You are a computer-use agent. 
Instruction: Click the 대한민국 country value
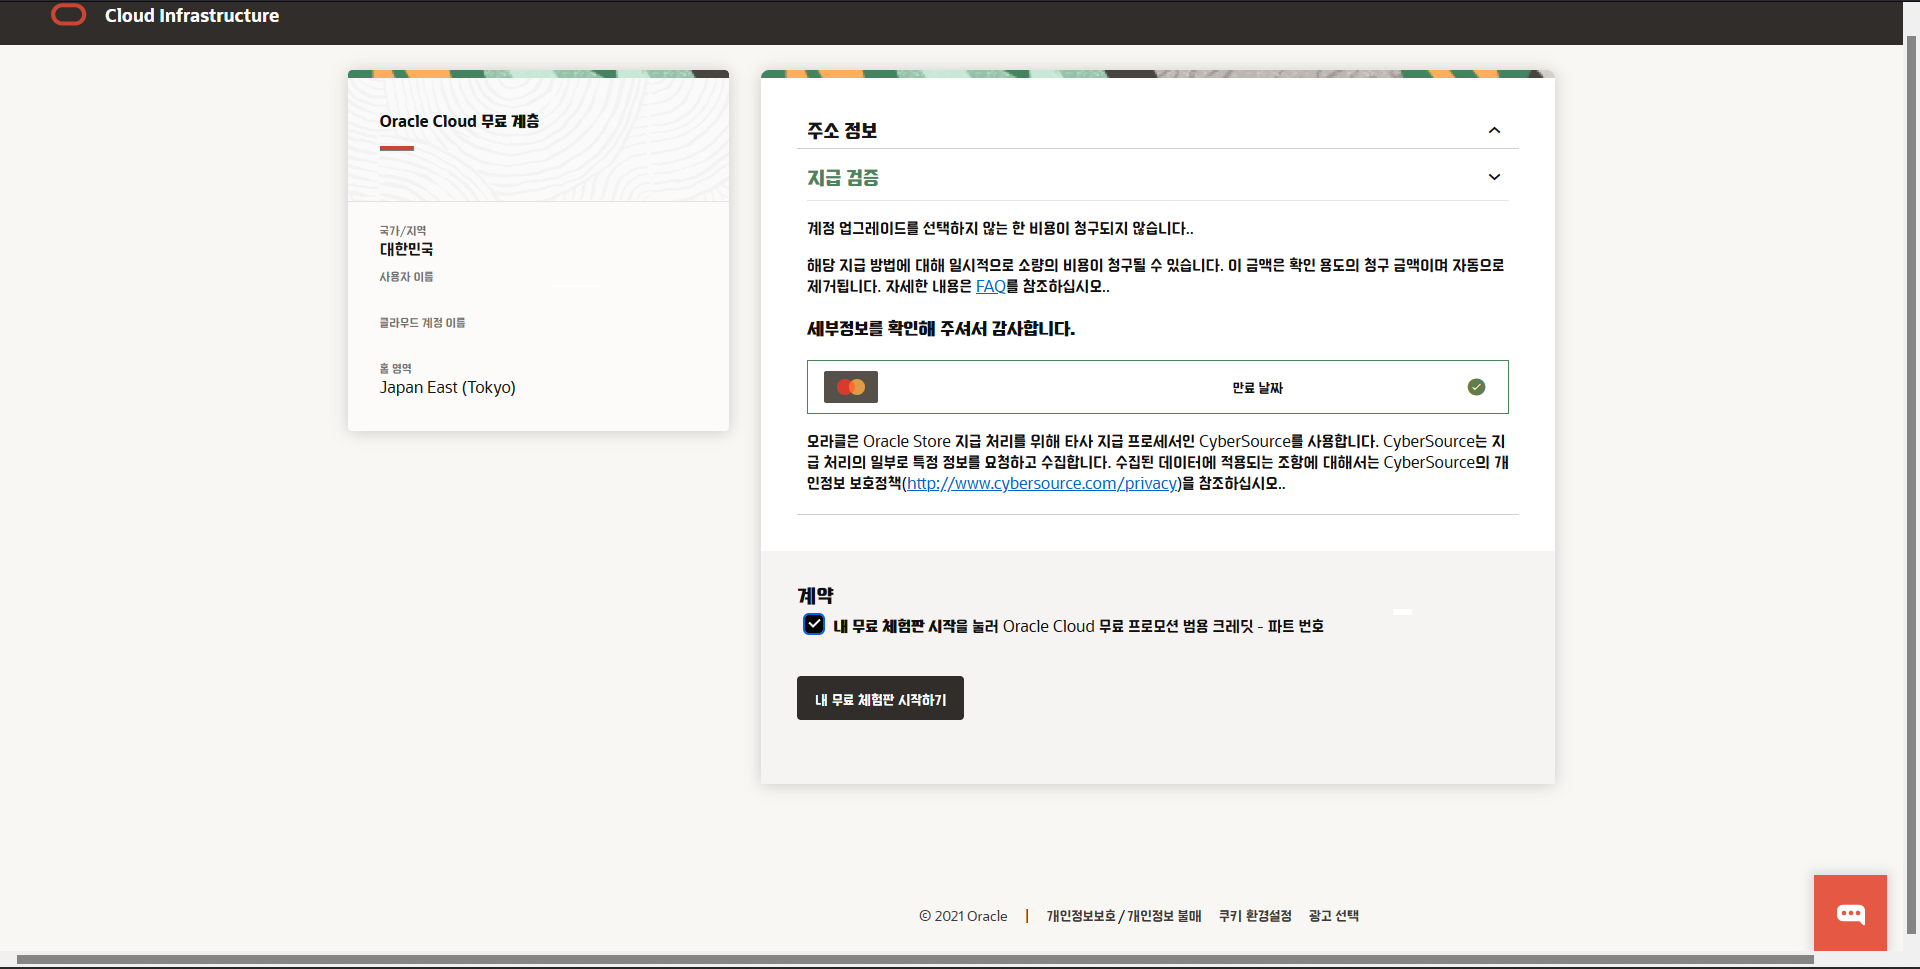click(x=406, y=249)
